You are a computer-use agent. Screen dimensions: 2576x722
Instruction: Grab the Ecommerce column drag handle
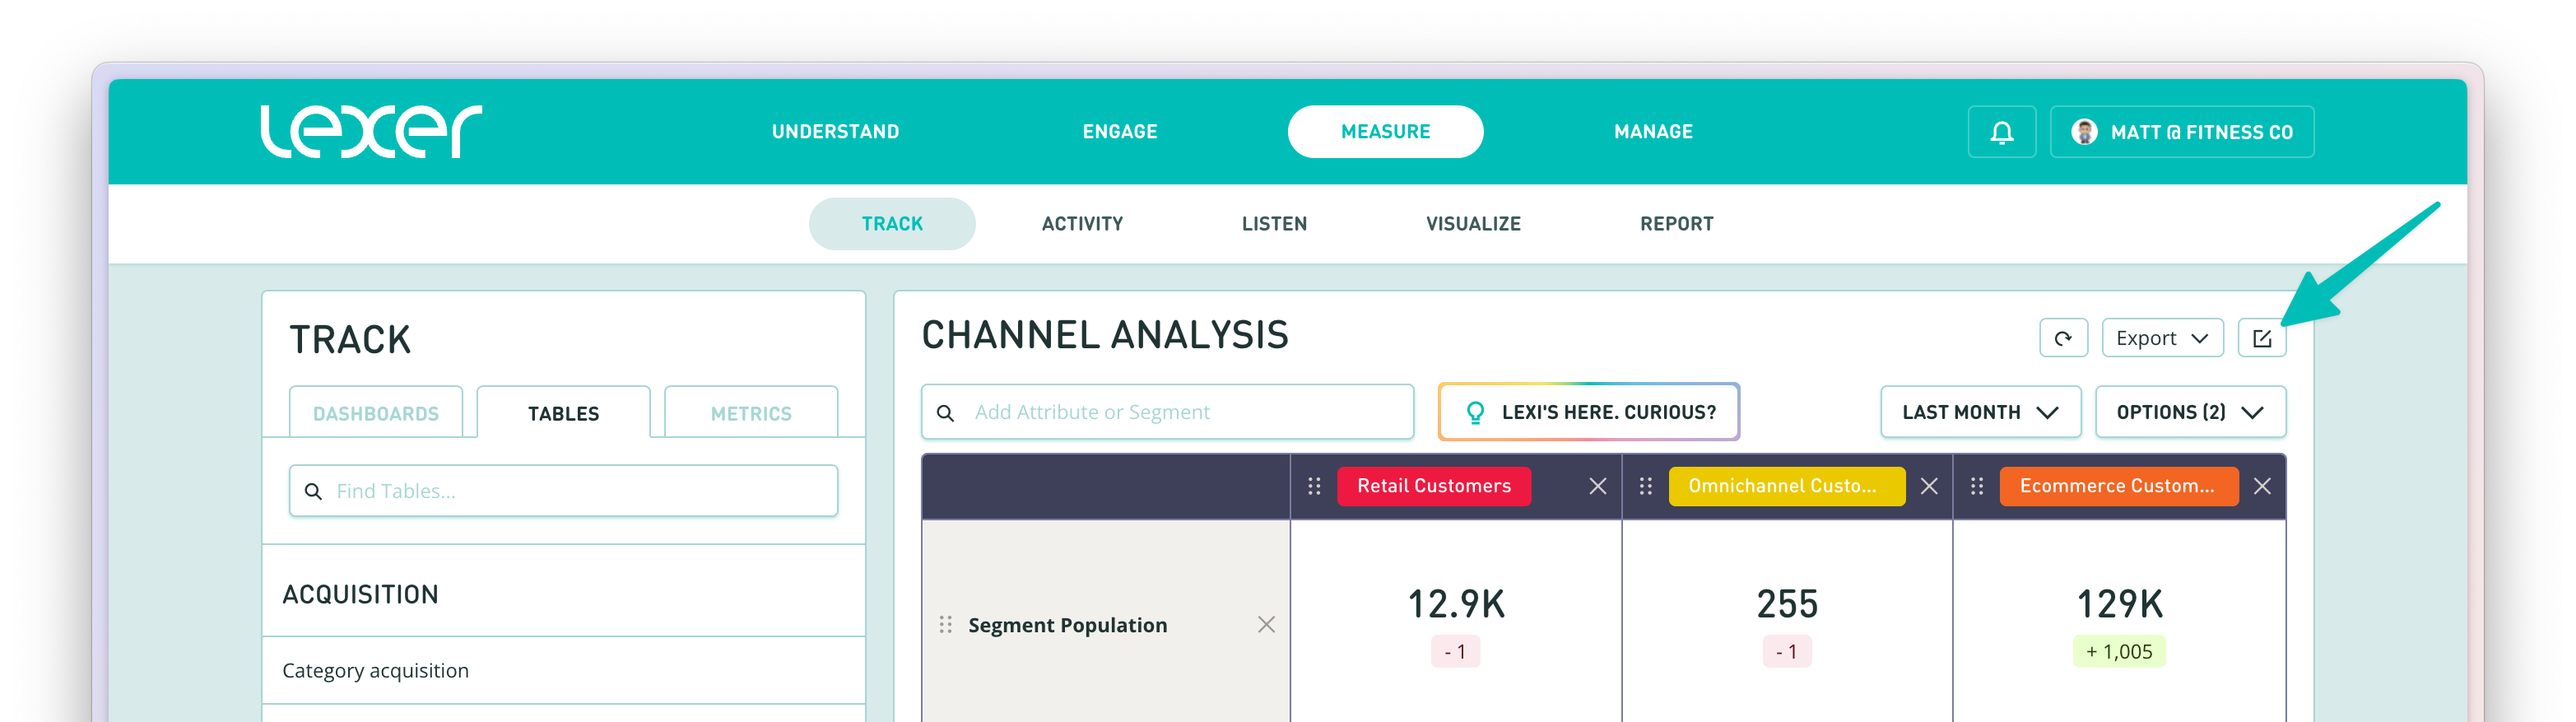click(x=1976, y=486)
